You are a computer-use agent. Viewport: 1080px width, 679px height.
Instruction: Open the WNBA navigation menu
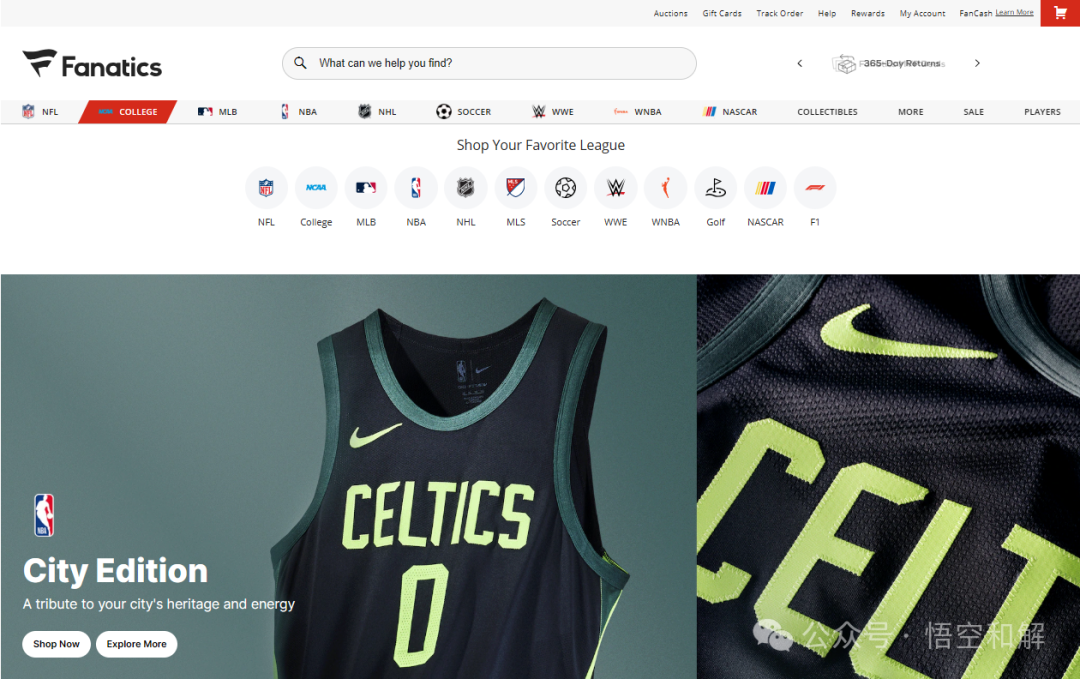click(x=638, y=112)
